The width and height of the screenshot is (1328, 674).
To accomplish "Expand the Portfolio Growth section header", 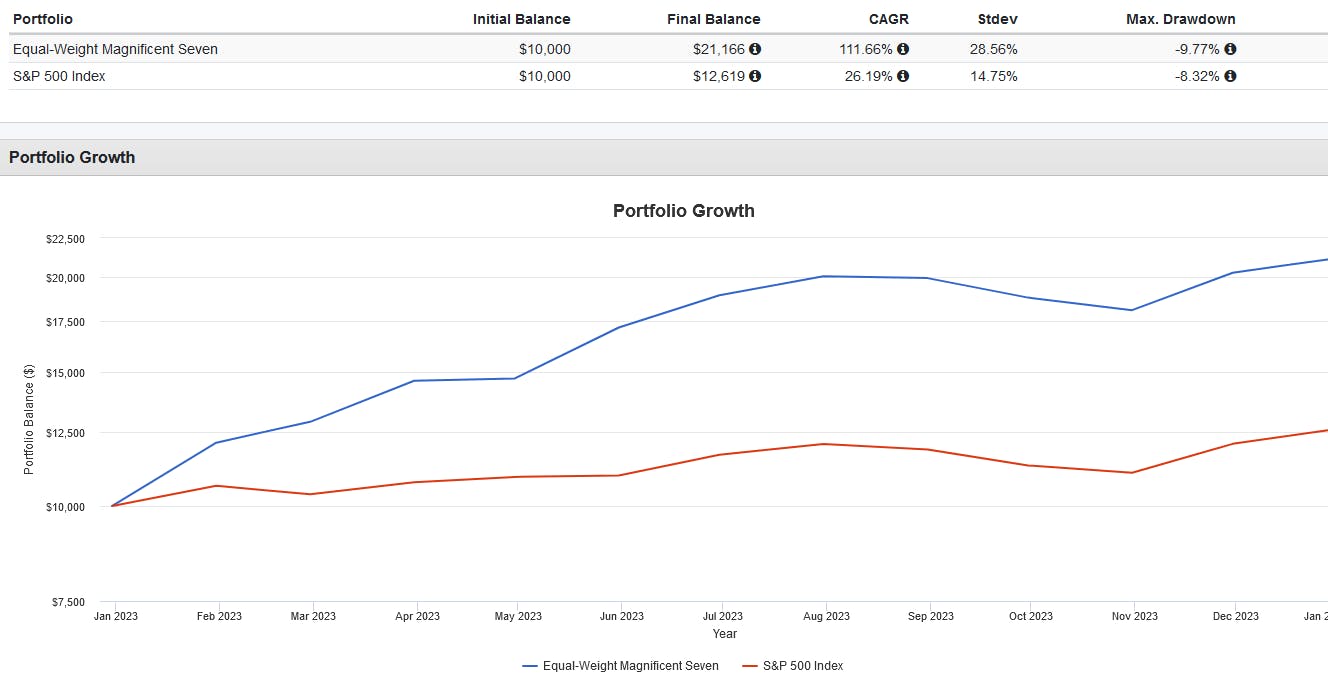I will (72, 157).
